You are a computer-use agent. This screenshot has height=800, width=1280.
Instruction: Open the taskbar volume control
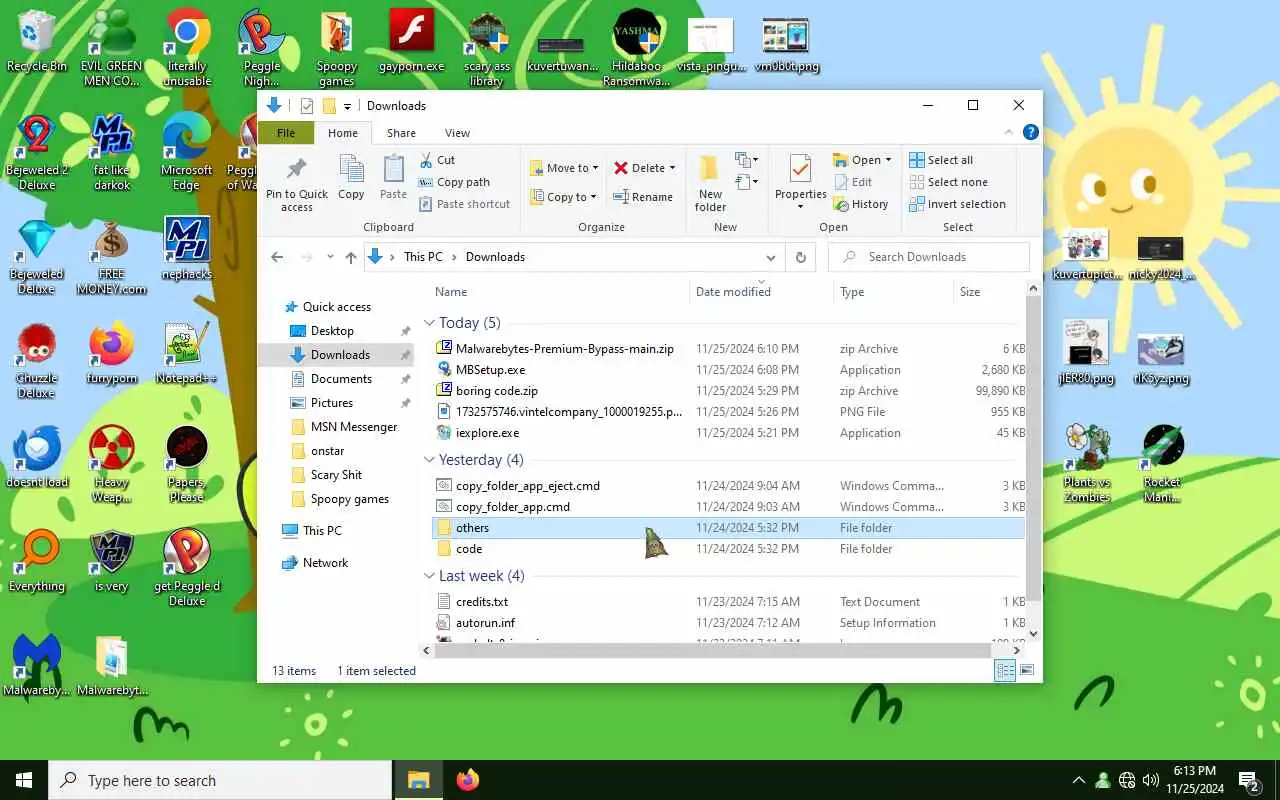pos(1151,780)
